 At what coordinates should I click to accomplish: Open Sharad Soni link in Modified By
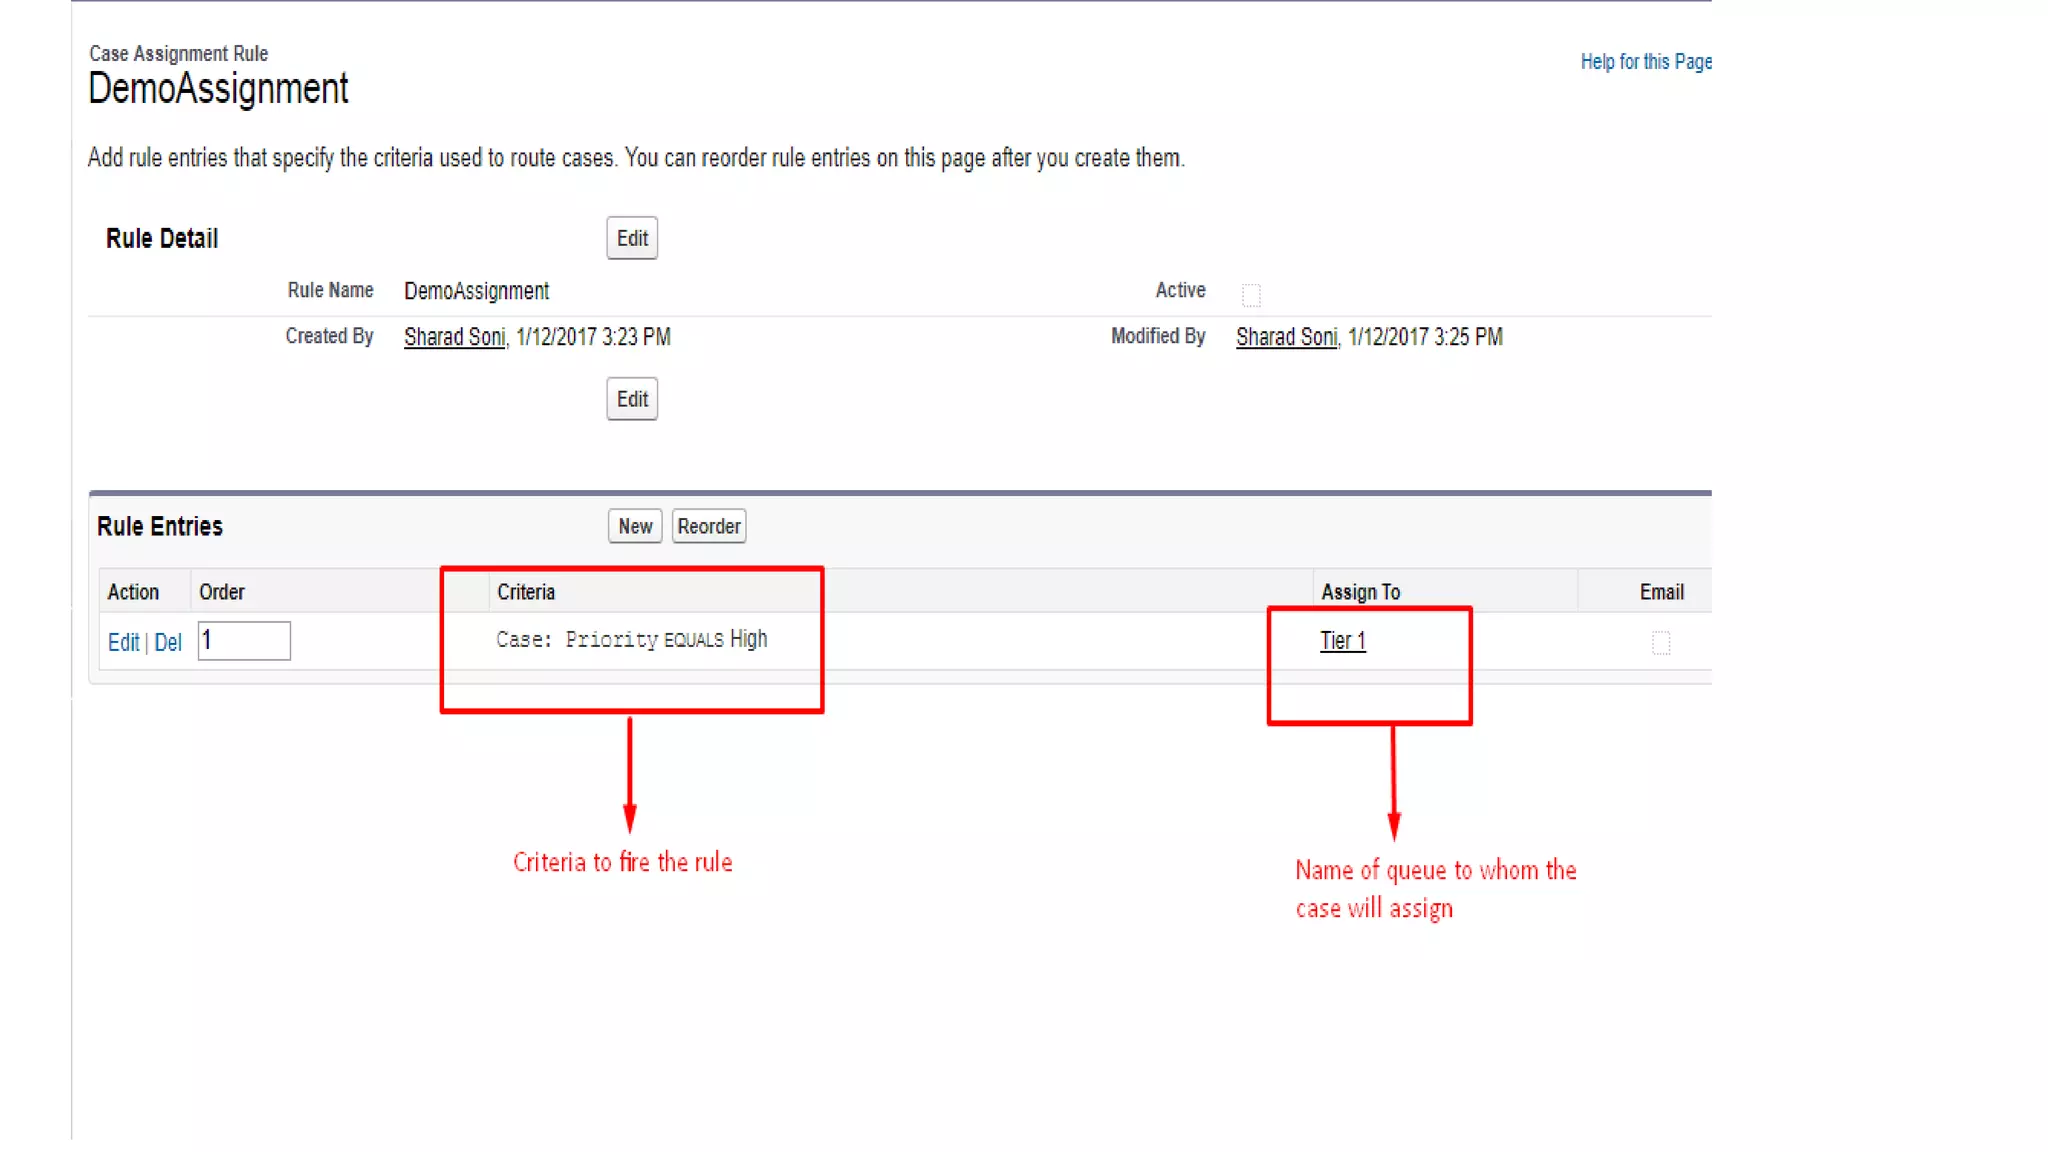(1287, 337)
